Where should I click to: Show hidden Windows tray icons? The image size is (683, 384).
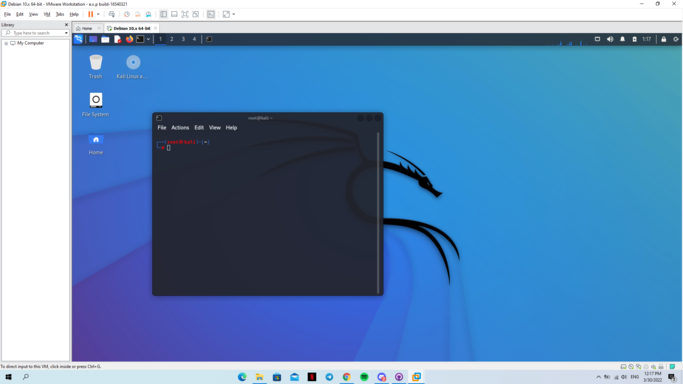tap(598, 377)
